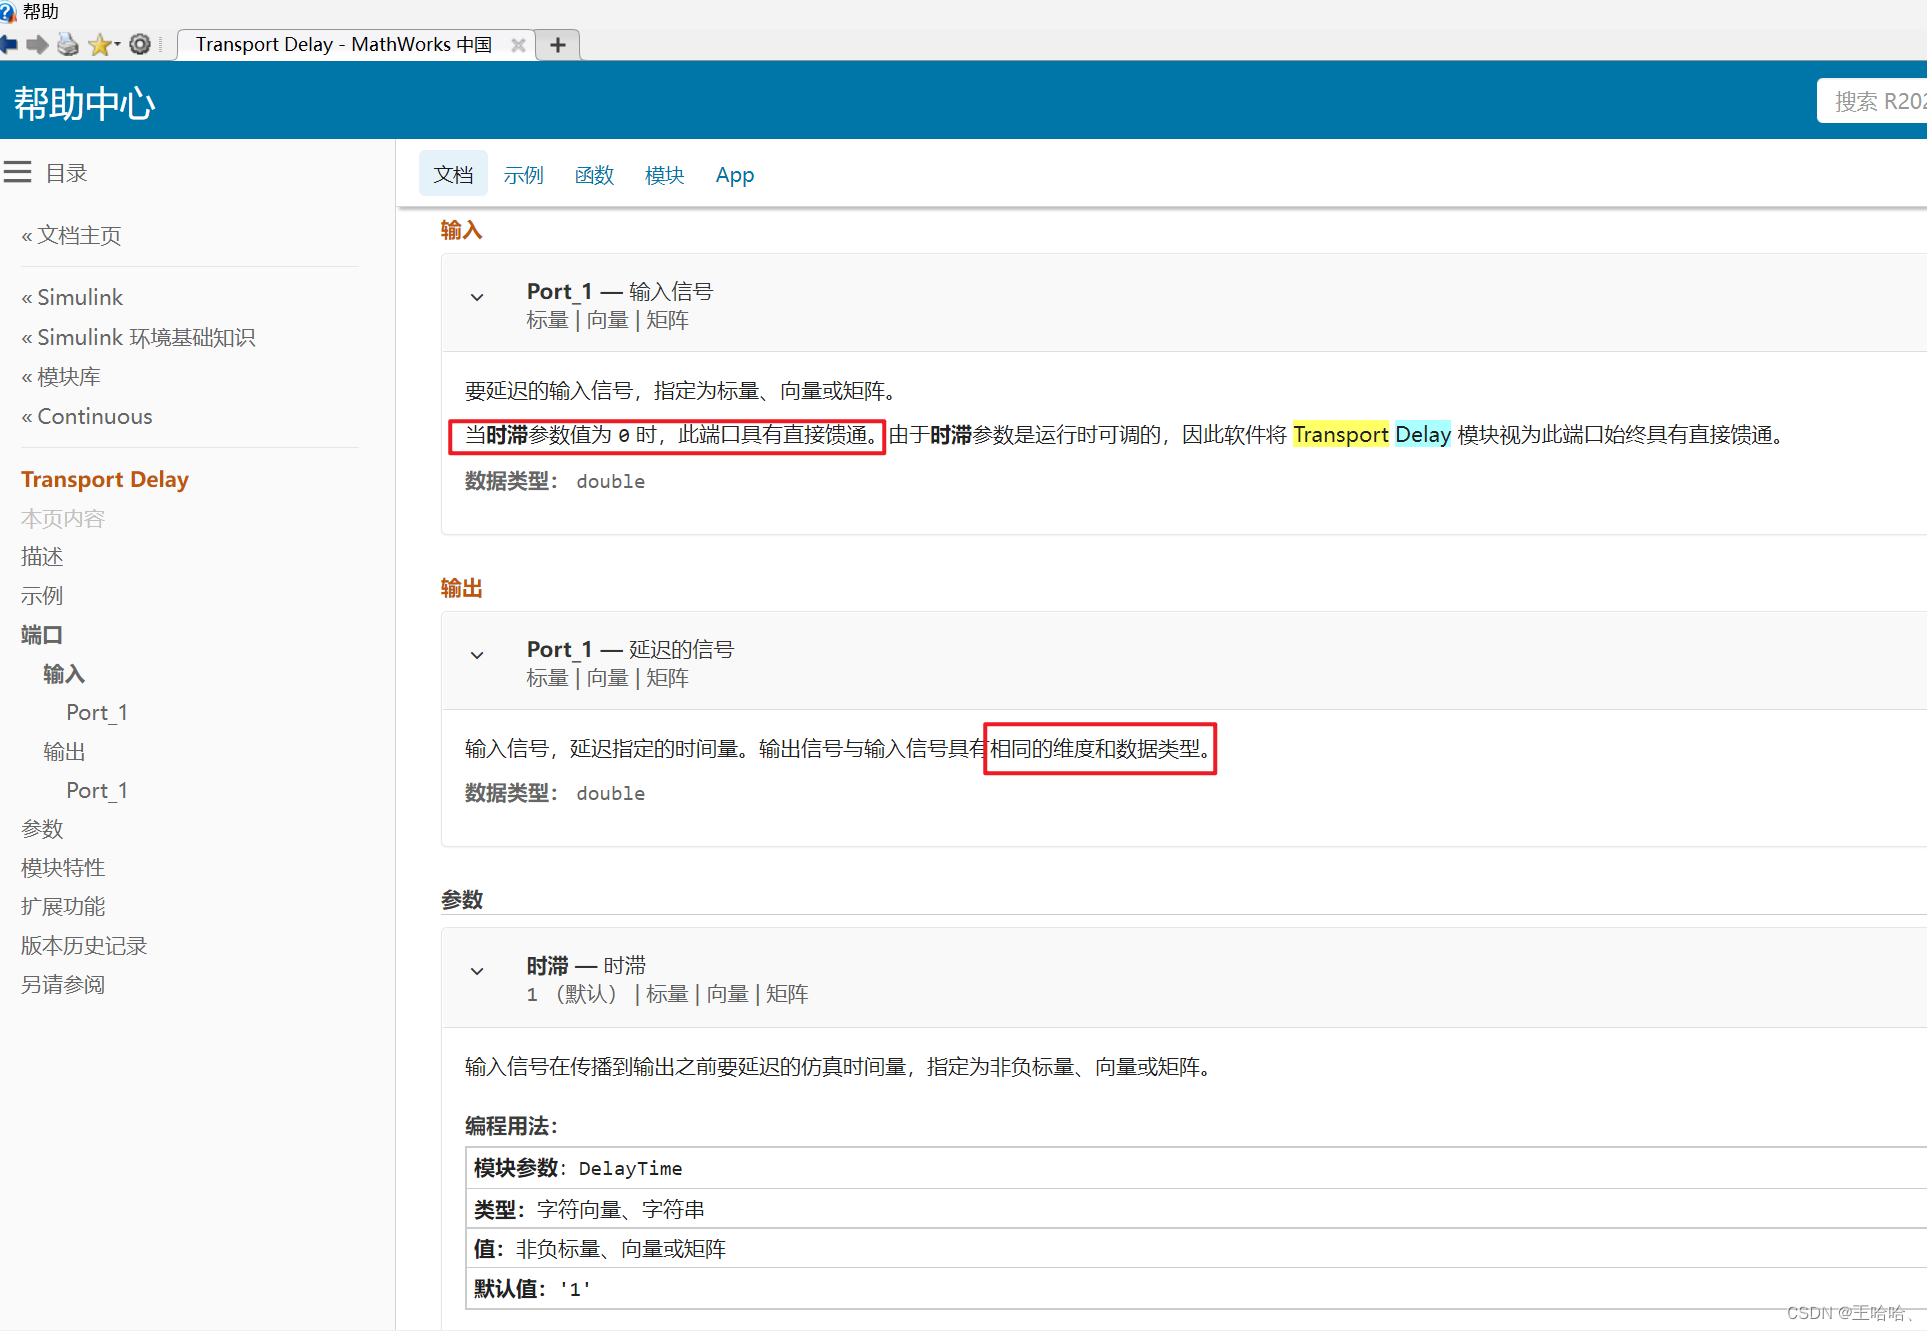Click the back navigation arrow icon
This screenshot has height=1331, width=1927.
(9, 44)
